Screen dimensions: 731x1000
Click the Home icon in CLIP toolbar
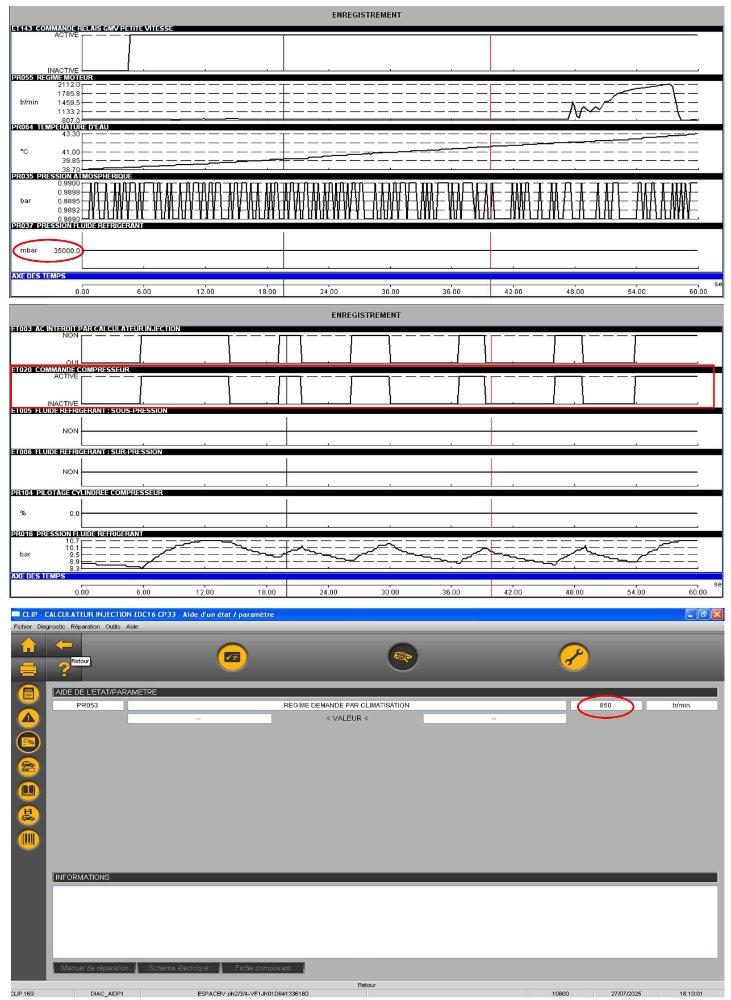28,645
